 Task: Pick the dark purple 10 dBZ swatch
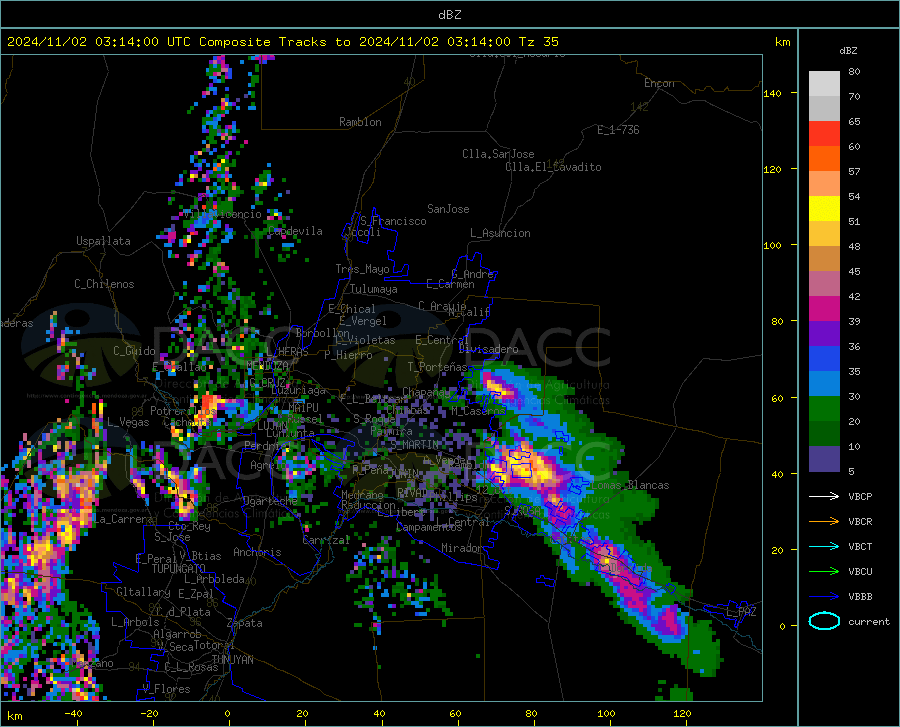tap(824, 459)
